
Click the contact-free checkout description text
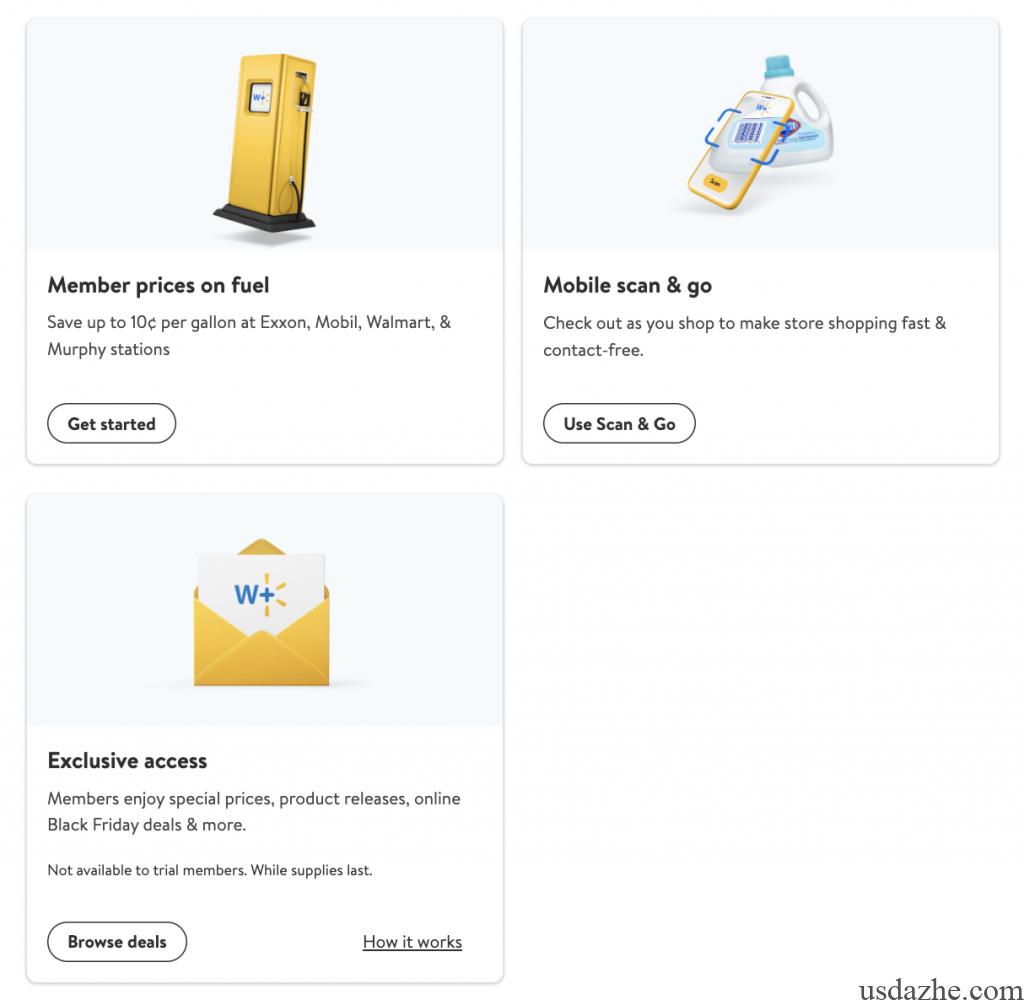coord(744,336)
